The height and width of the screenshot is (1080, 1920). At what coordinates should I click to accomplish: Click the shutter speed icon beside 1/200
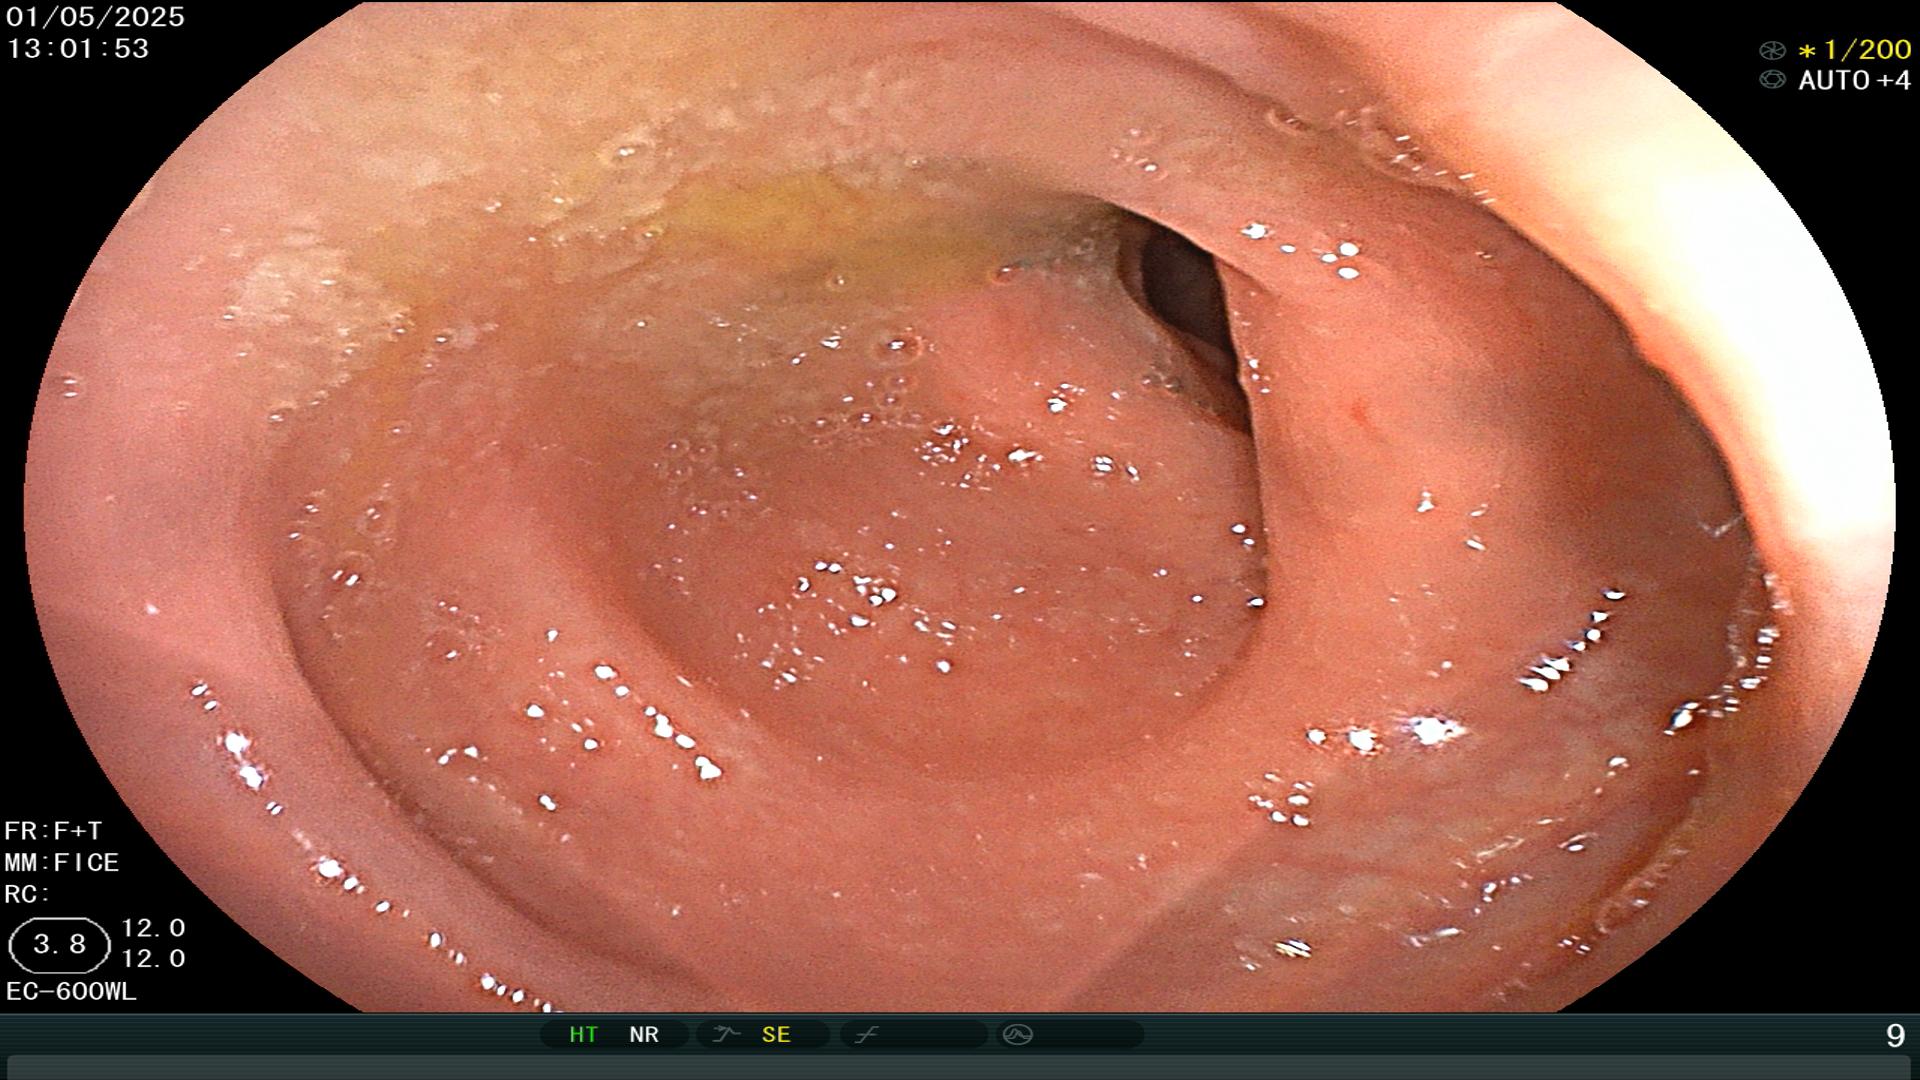[1772, 50]
